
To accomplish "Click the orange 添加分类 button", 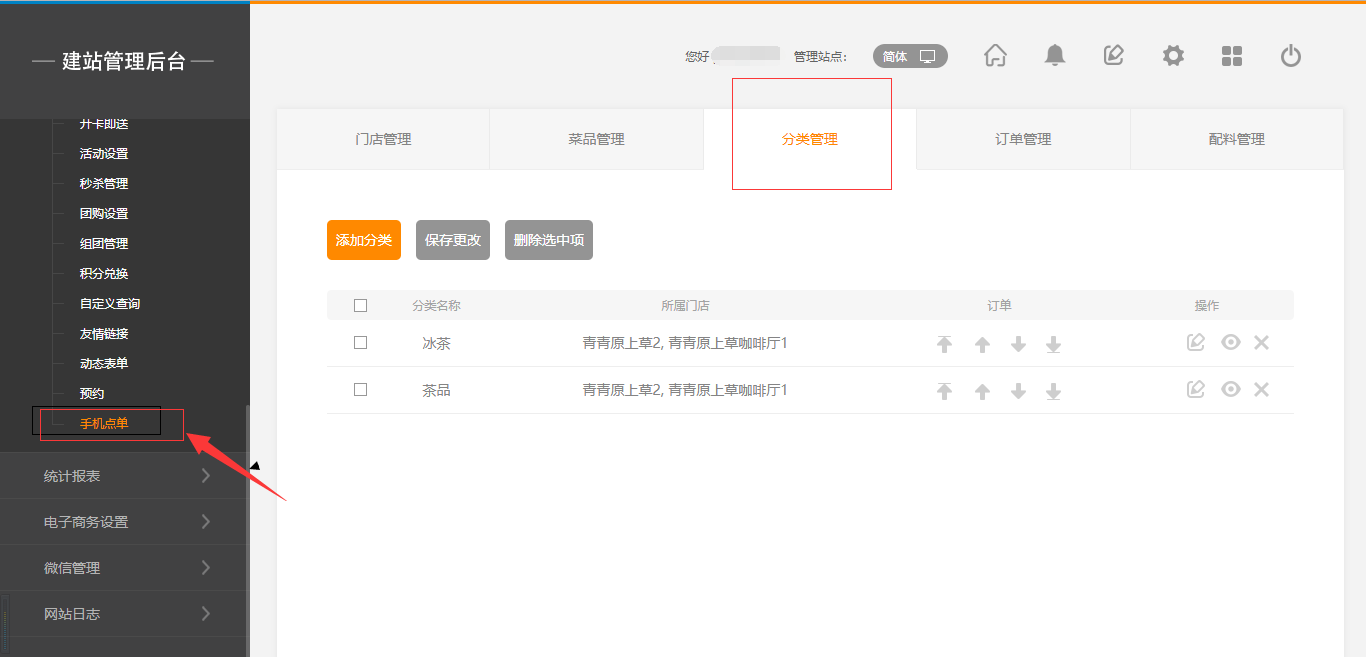I will tap(364, 240).
